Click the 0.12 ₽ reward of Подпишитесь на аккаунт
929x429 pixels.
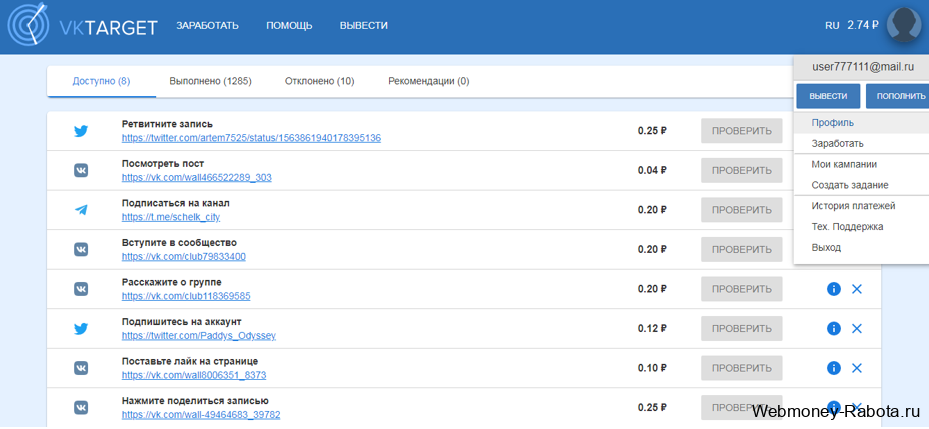(652, 328)
